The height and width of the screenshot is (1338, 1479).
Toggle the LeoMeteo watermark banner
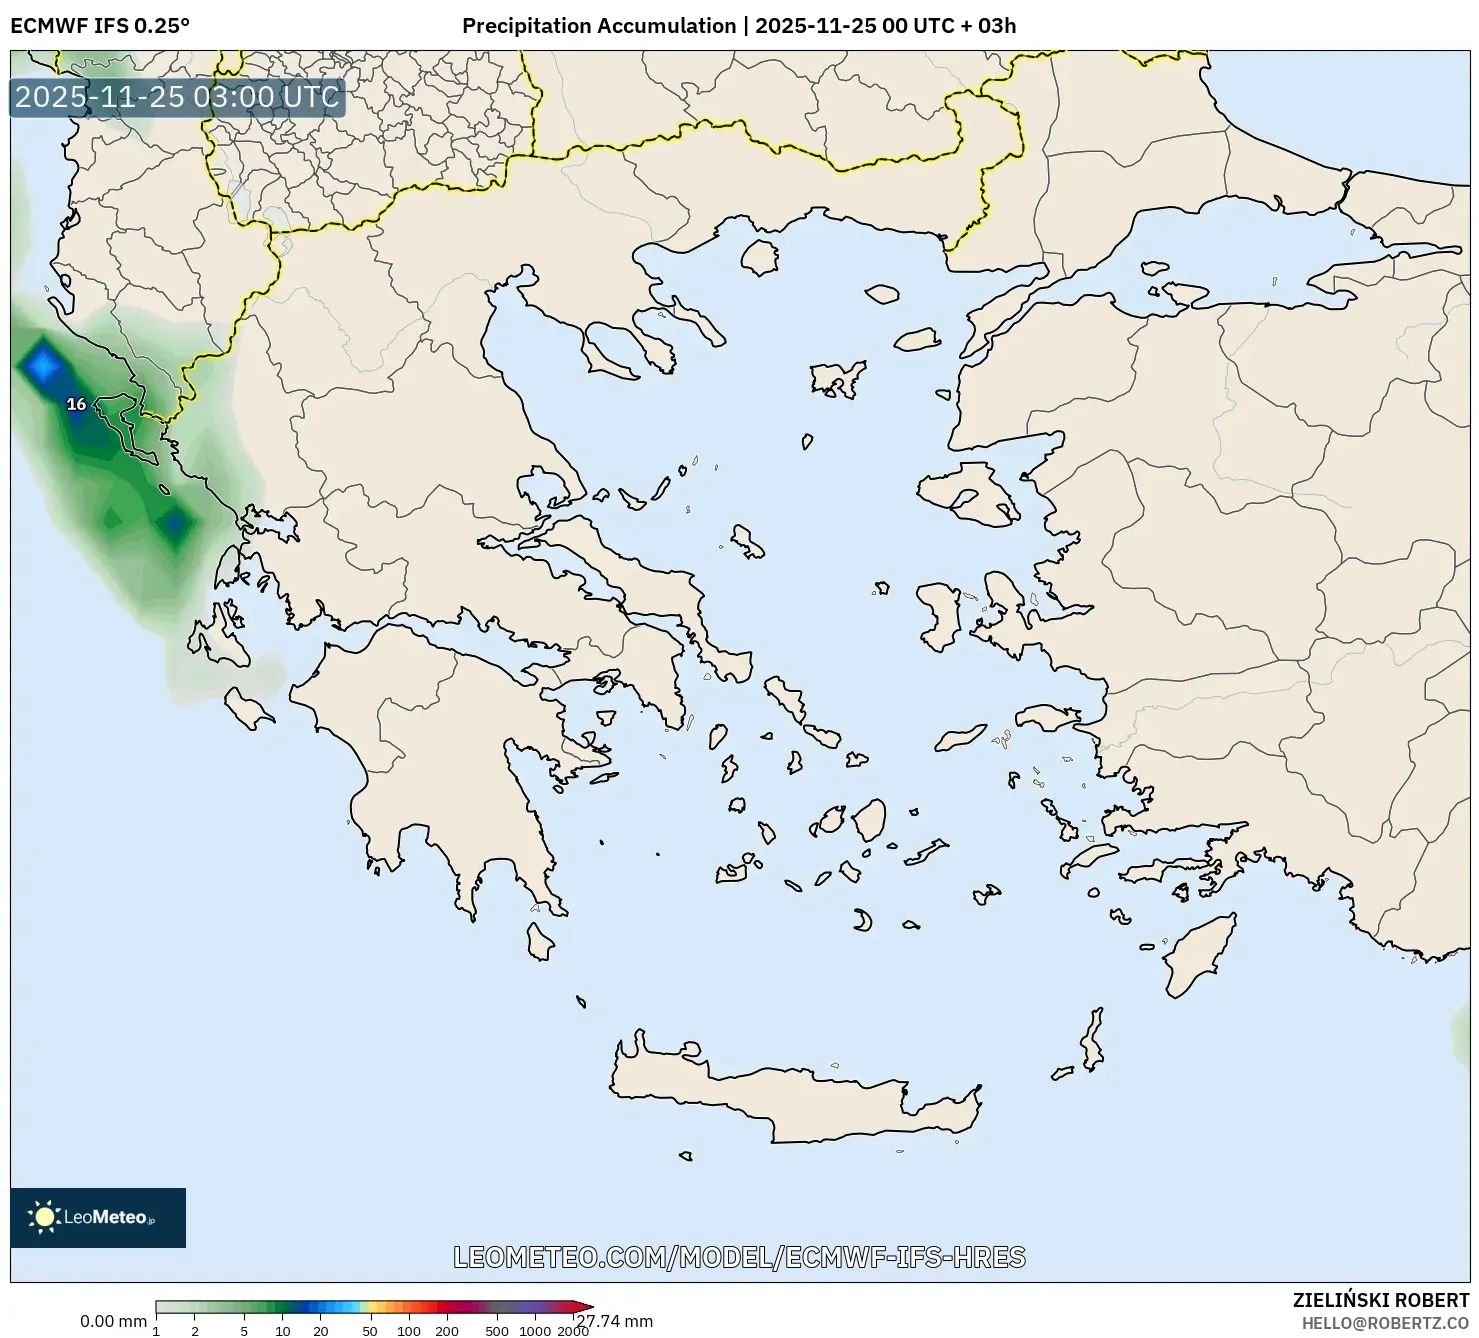pos(97,1219)
